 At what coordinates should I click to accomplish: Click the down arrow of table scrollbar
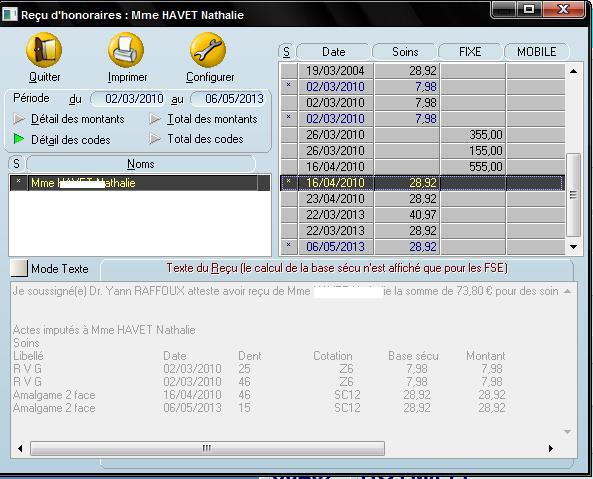573,246
